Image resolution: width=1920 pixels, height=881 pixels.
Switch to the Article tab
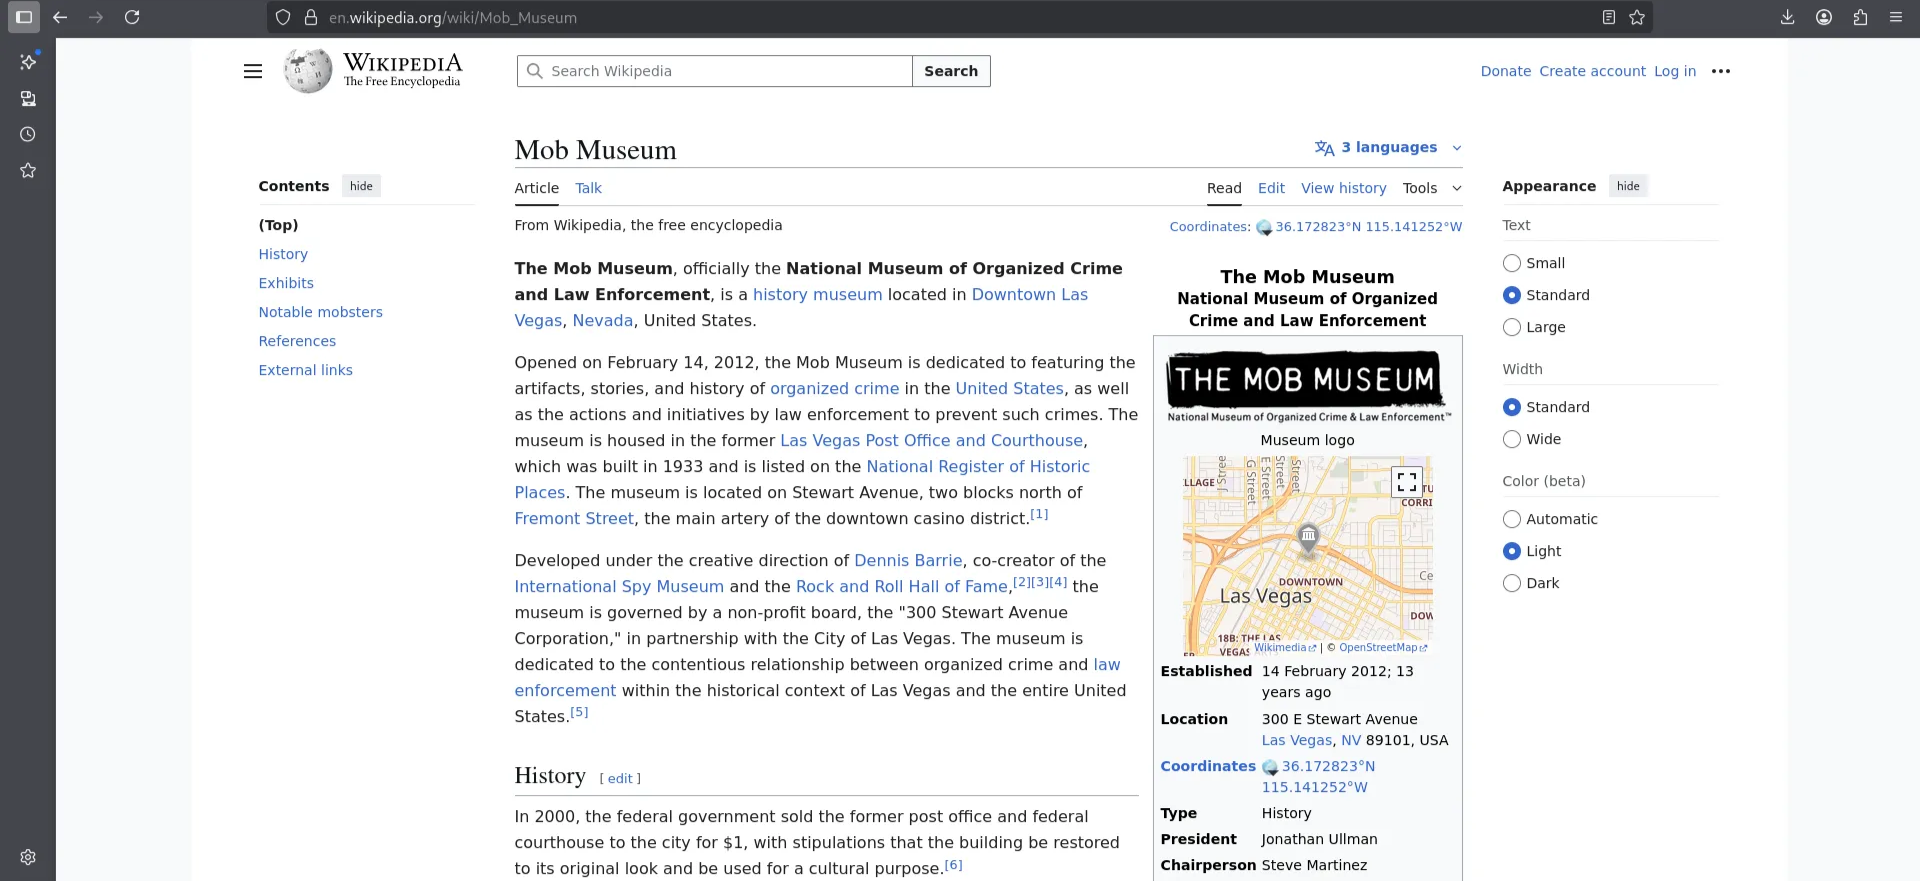536,188
